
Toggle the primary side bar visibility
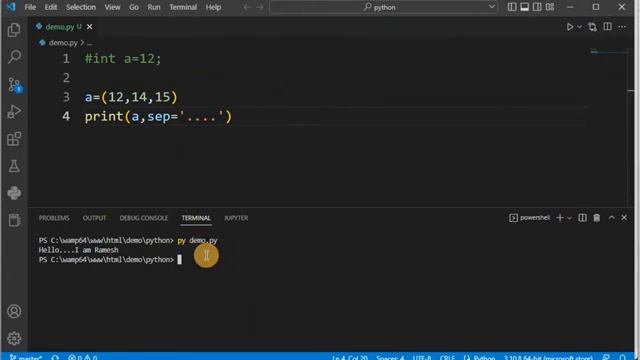512,7
